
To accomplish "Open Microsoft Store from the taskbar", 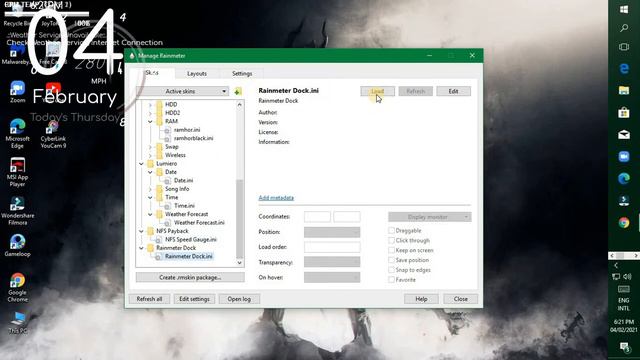I will (x=624, y=113).
